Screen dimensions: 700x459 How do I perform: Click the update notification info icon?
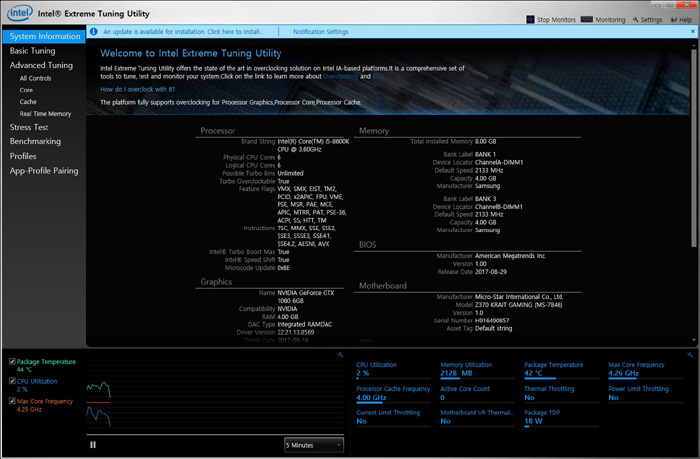94,32
